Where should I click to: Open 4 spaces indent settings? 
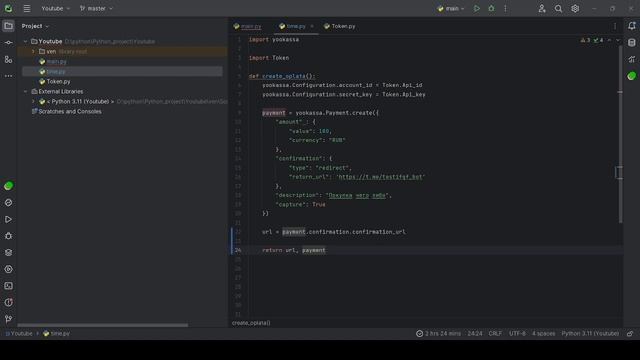pos(543,333)
